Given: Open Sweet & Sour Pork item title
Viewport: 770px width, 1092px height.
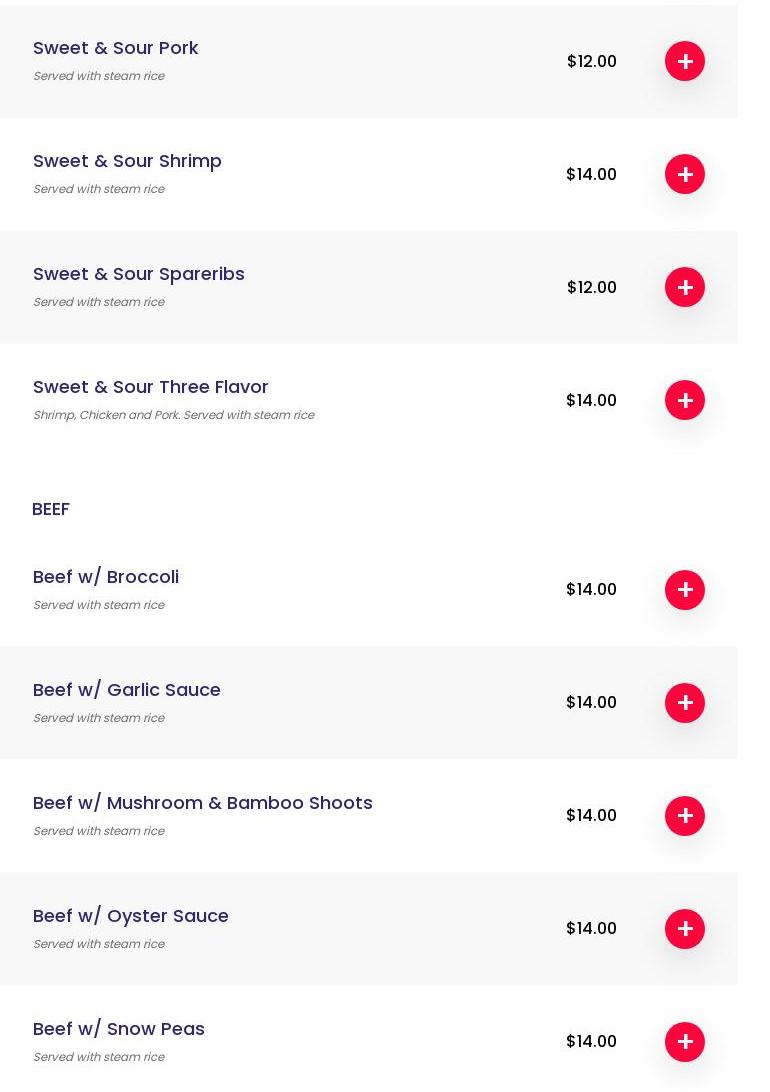Looking at the screenshot, I should (x=116, y=48).
